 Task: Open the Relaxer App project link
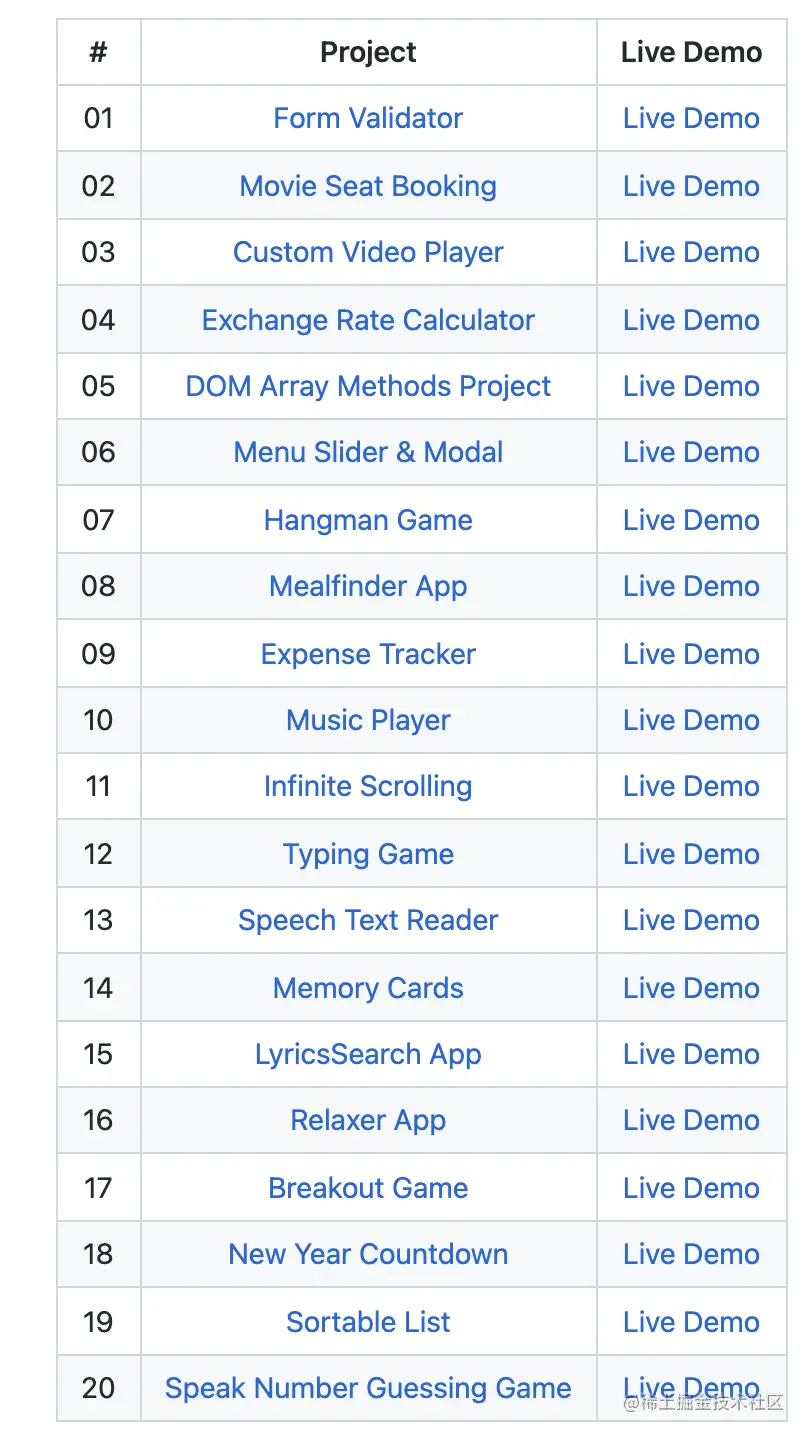(368, 1120)
